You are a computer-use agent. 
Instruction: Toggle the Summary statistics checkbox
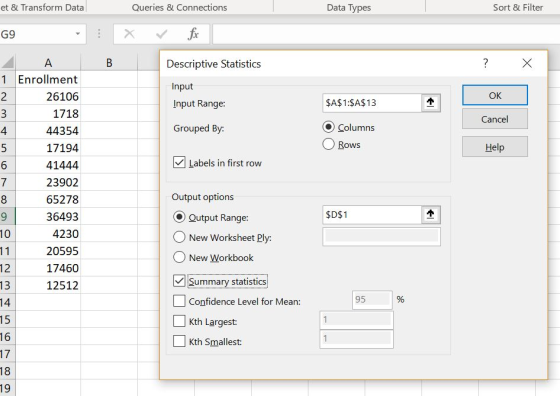click(179, 281)
